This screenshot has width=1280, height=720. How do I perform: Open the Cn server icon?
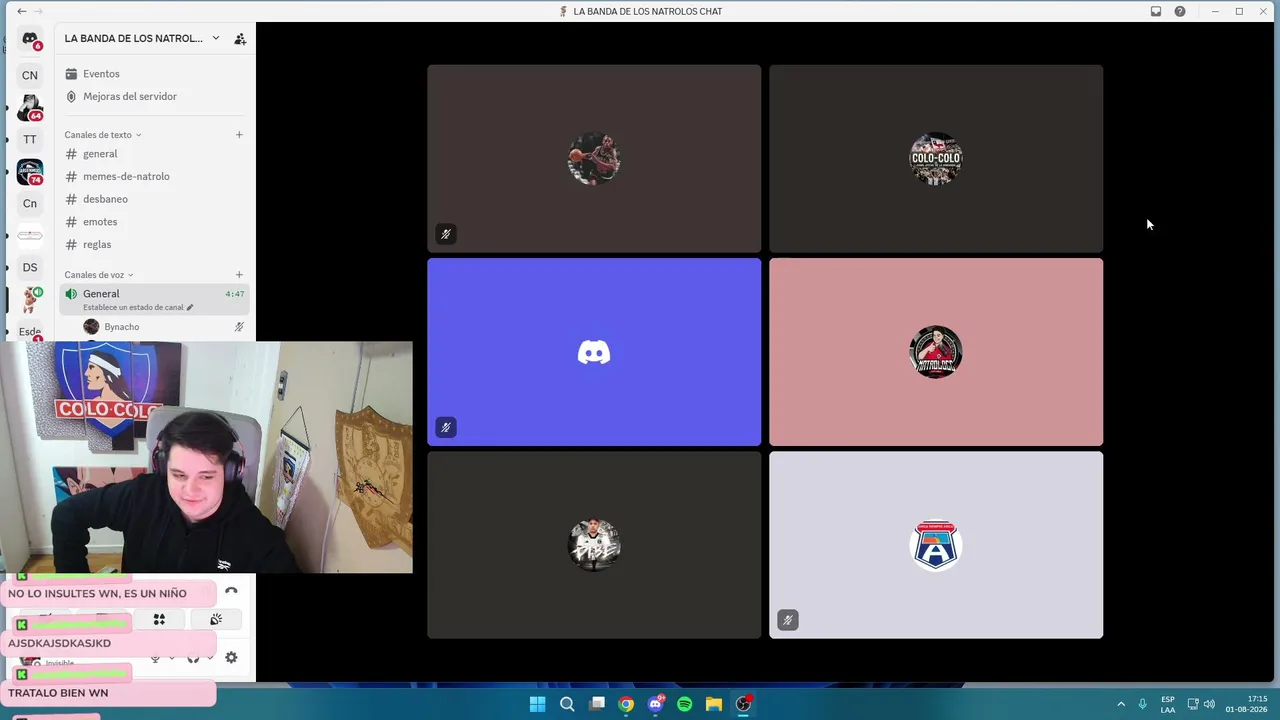[x=30, y=203]
